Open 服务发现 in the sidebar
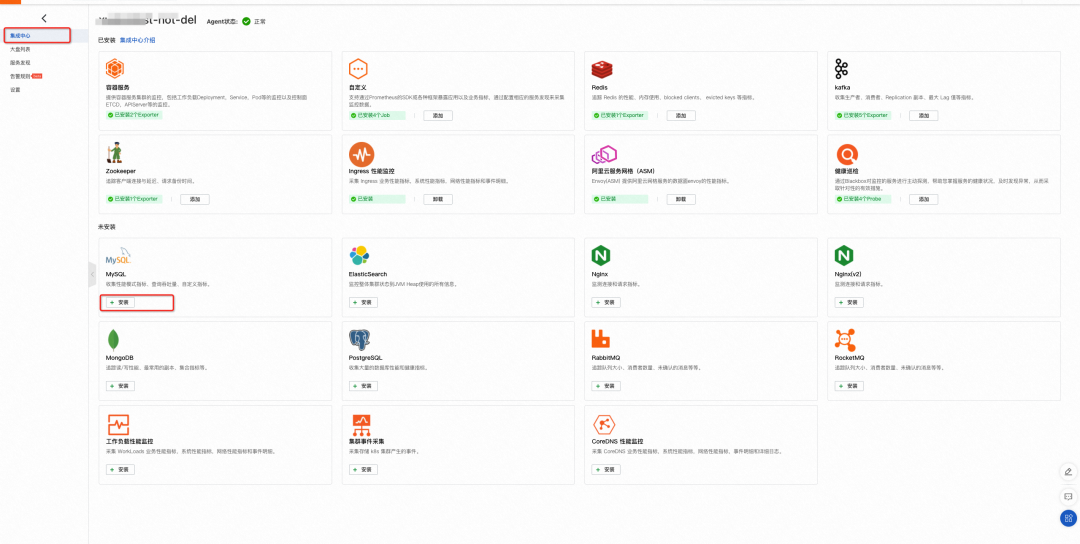The height and width of the screenshot is (544, 1080). coord(20,63)
